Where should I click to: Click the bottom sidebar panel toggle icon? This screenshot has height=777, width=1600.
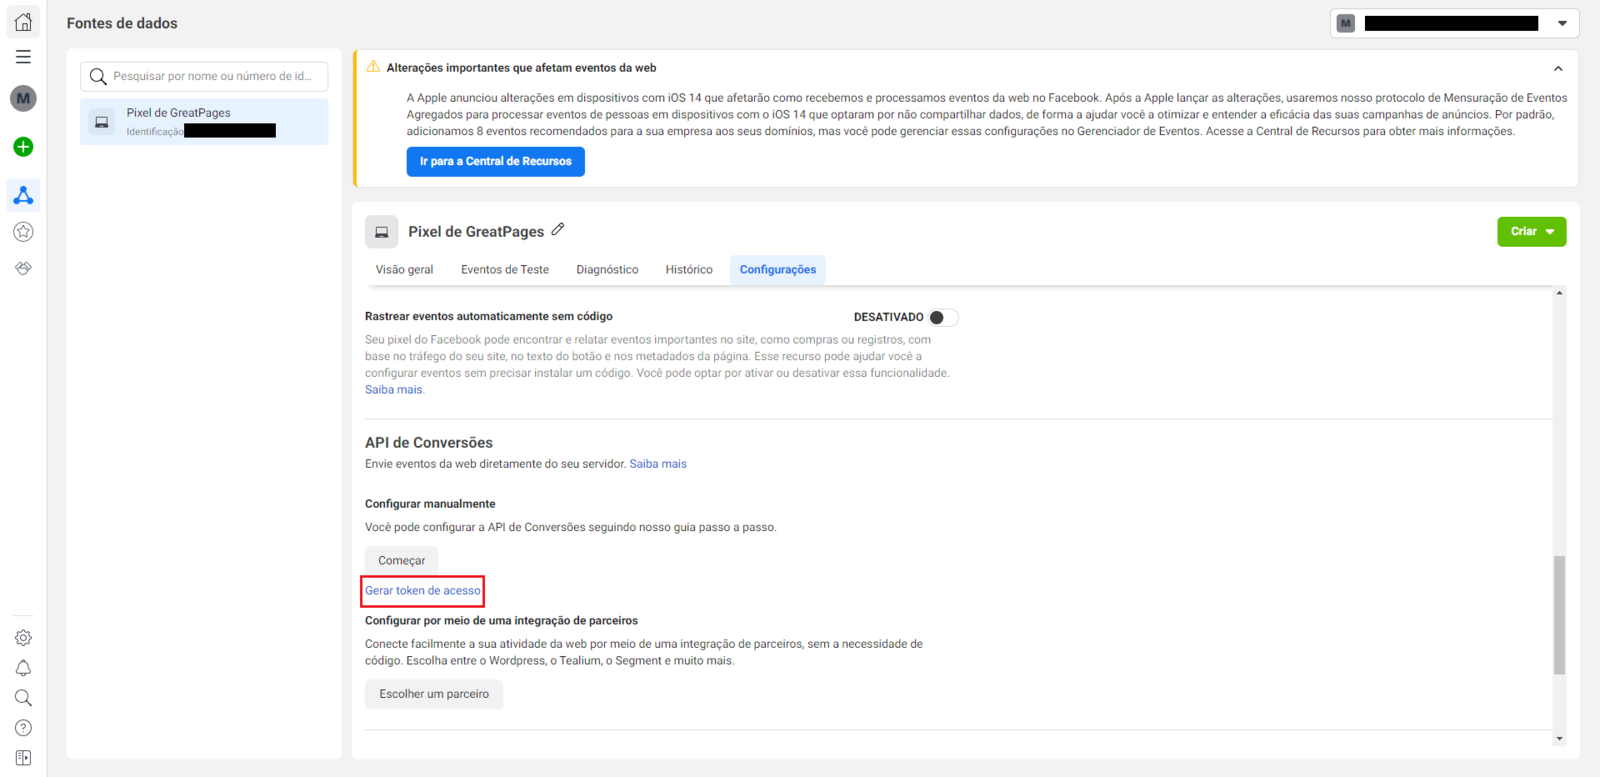(23, 758)
